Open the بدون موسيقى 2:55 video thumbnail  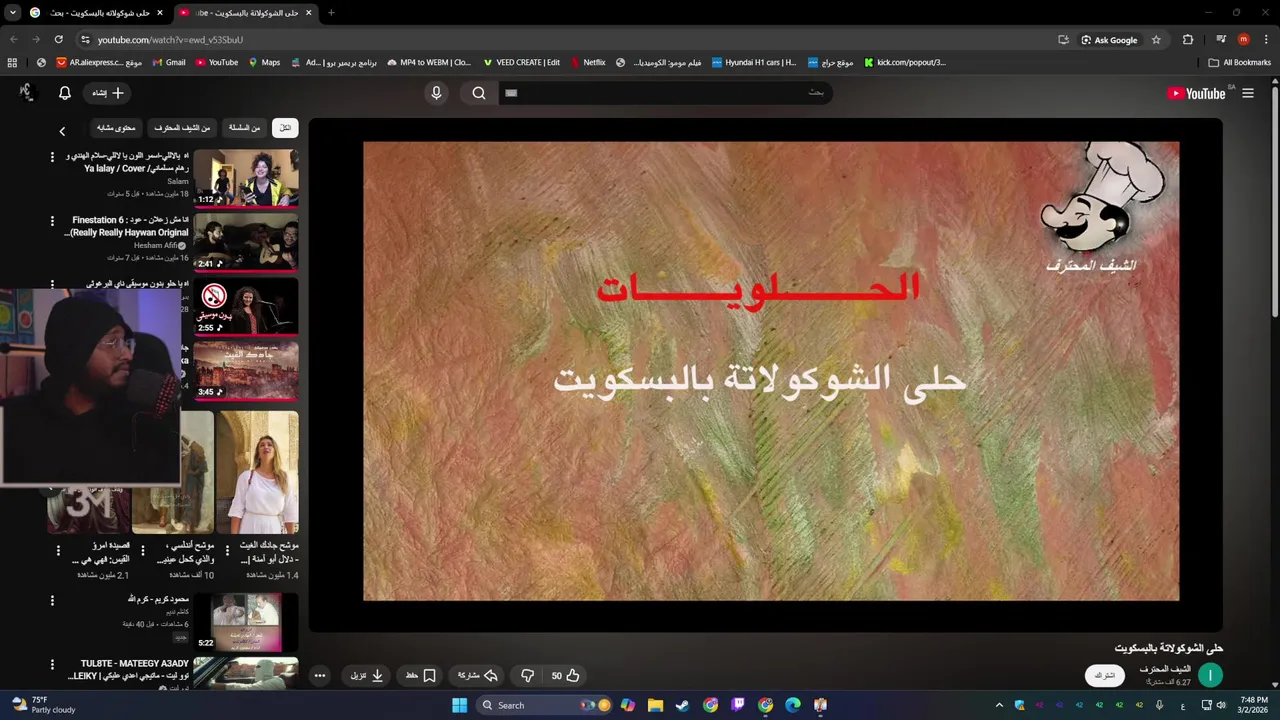coord(245,306)
